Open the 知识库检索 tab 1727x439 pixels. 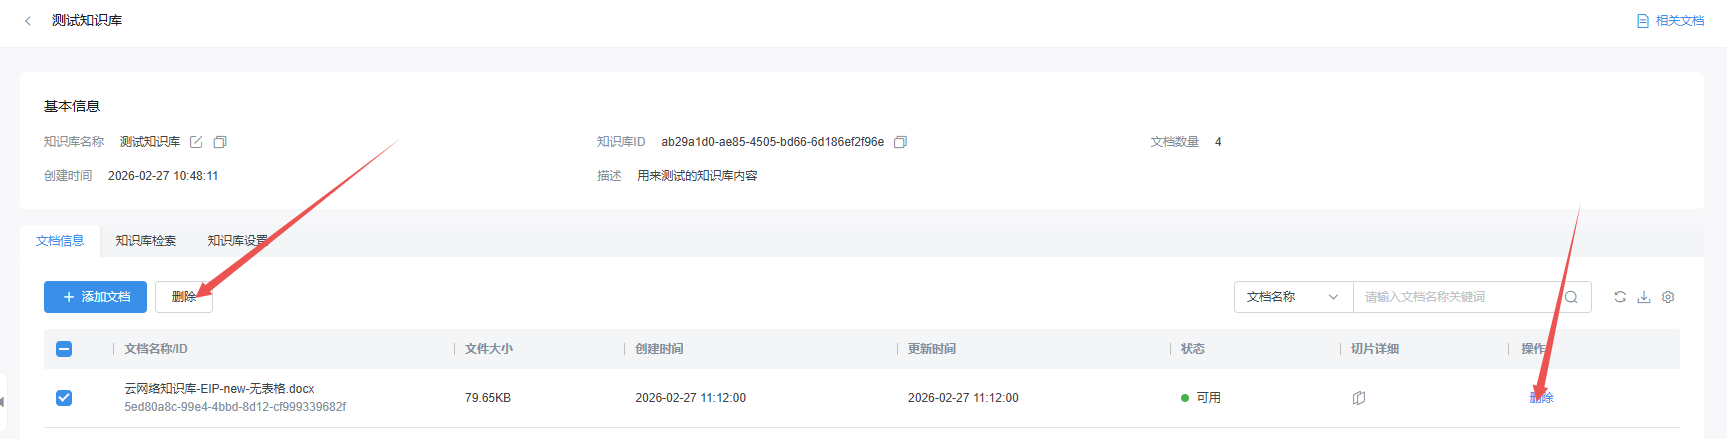(146, 241)
